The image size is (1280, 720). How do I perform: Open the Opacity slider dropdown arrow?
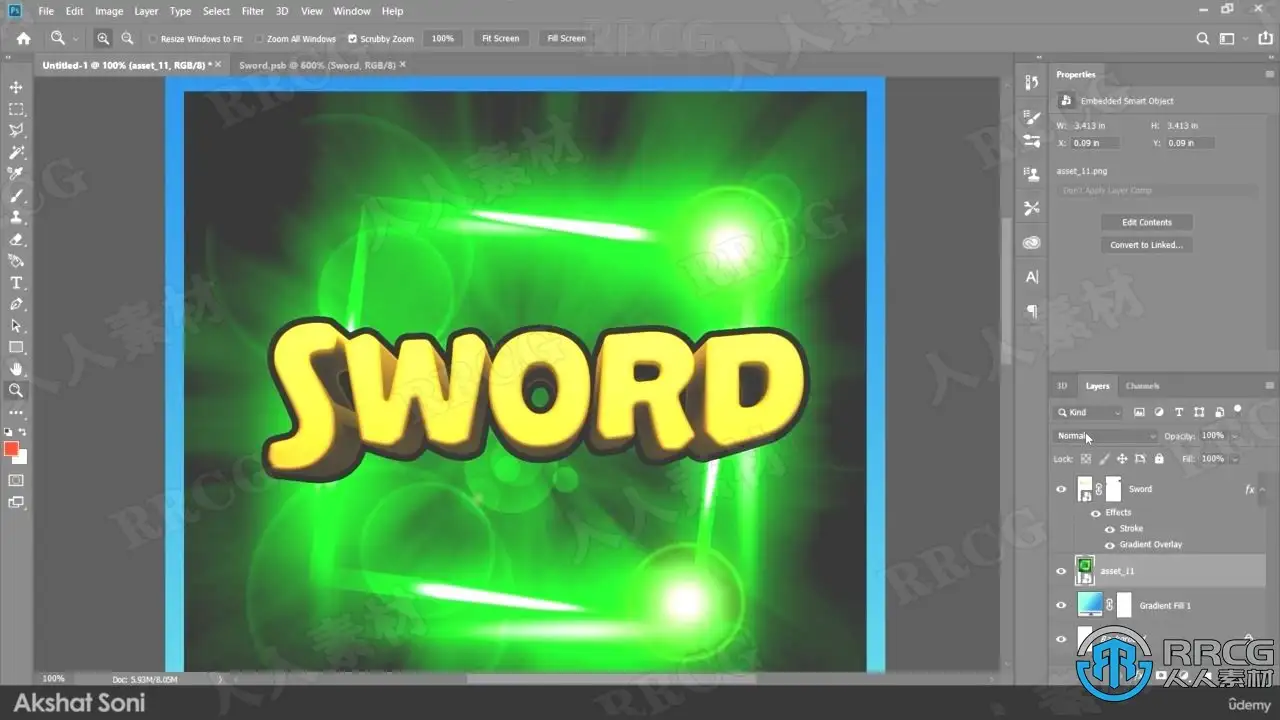[x=1234, y=436]
